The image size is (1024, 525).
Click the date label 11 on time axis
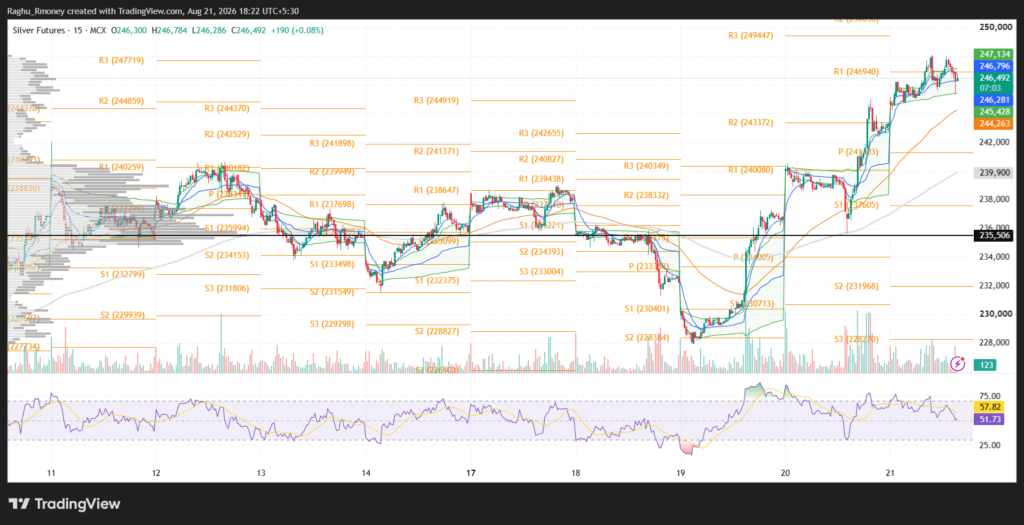(x=51, y=471)
